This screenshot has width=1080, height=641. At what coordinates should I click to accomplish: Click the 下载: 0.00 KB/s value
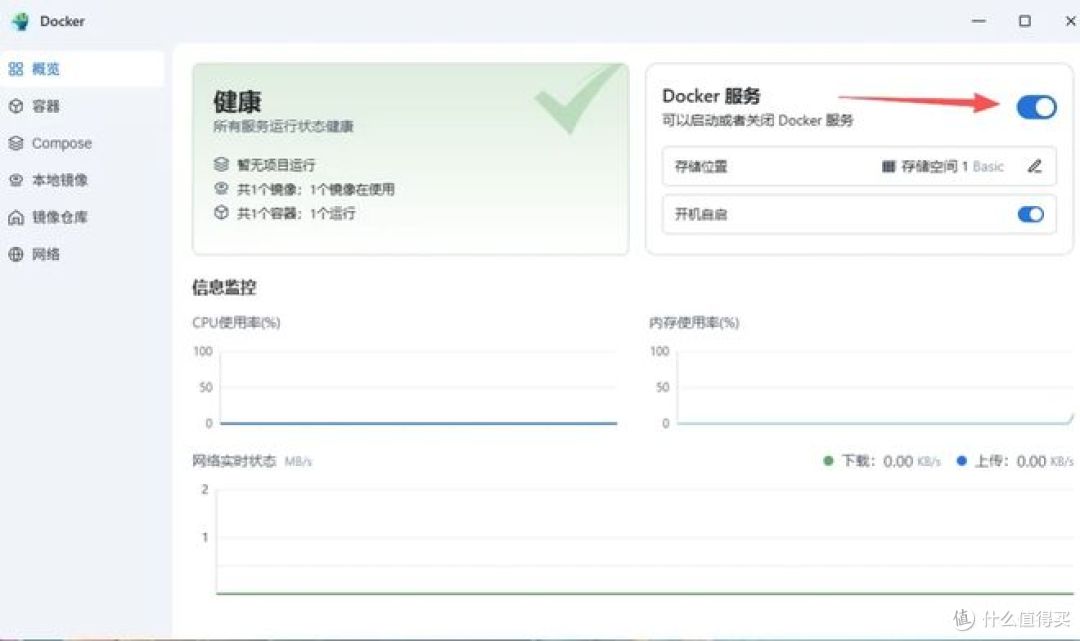coord(891,461)
